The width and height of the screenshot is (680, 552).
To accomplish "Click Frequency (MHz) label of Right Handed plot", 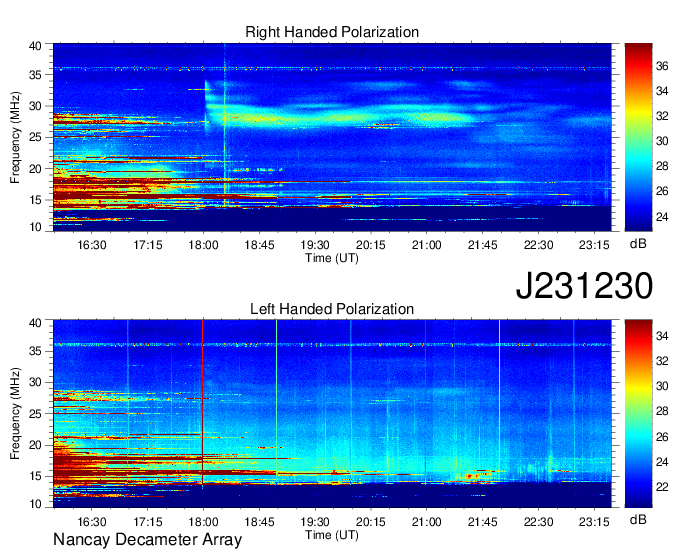I will [15, 137].
